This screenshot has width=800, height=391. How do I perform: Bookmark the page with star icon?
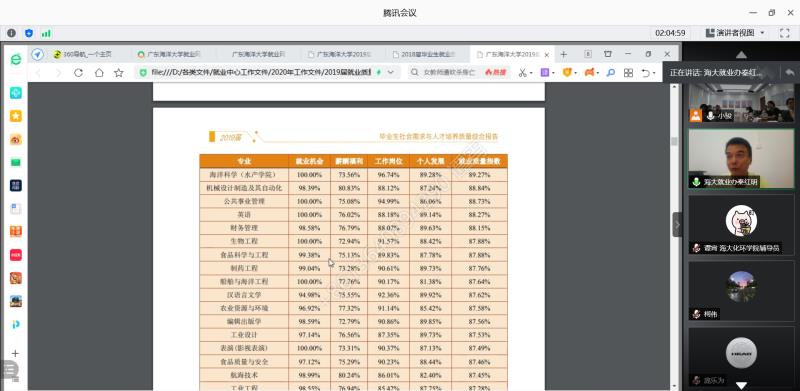119,73
